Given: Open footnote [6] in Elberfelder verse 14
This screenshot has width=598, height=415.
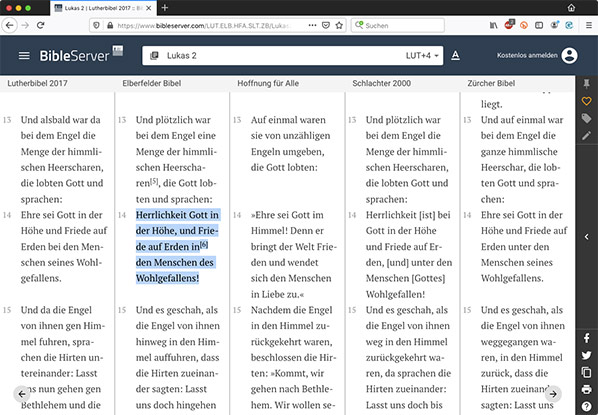Looking at the screenshot, I should pos(204,244).
